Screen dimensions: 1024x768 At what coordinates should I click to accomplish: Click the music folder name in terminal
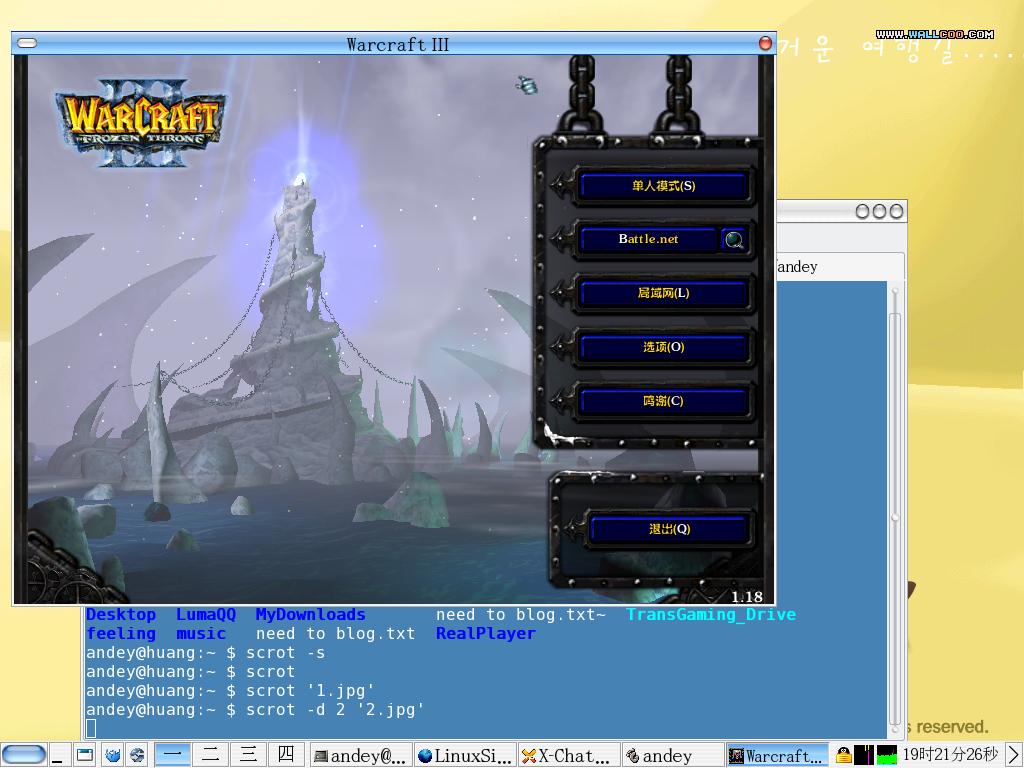pos(200,633)
